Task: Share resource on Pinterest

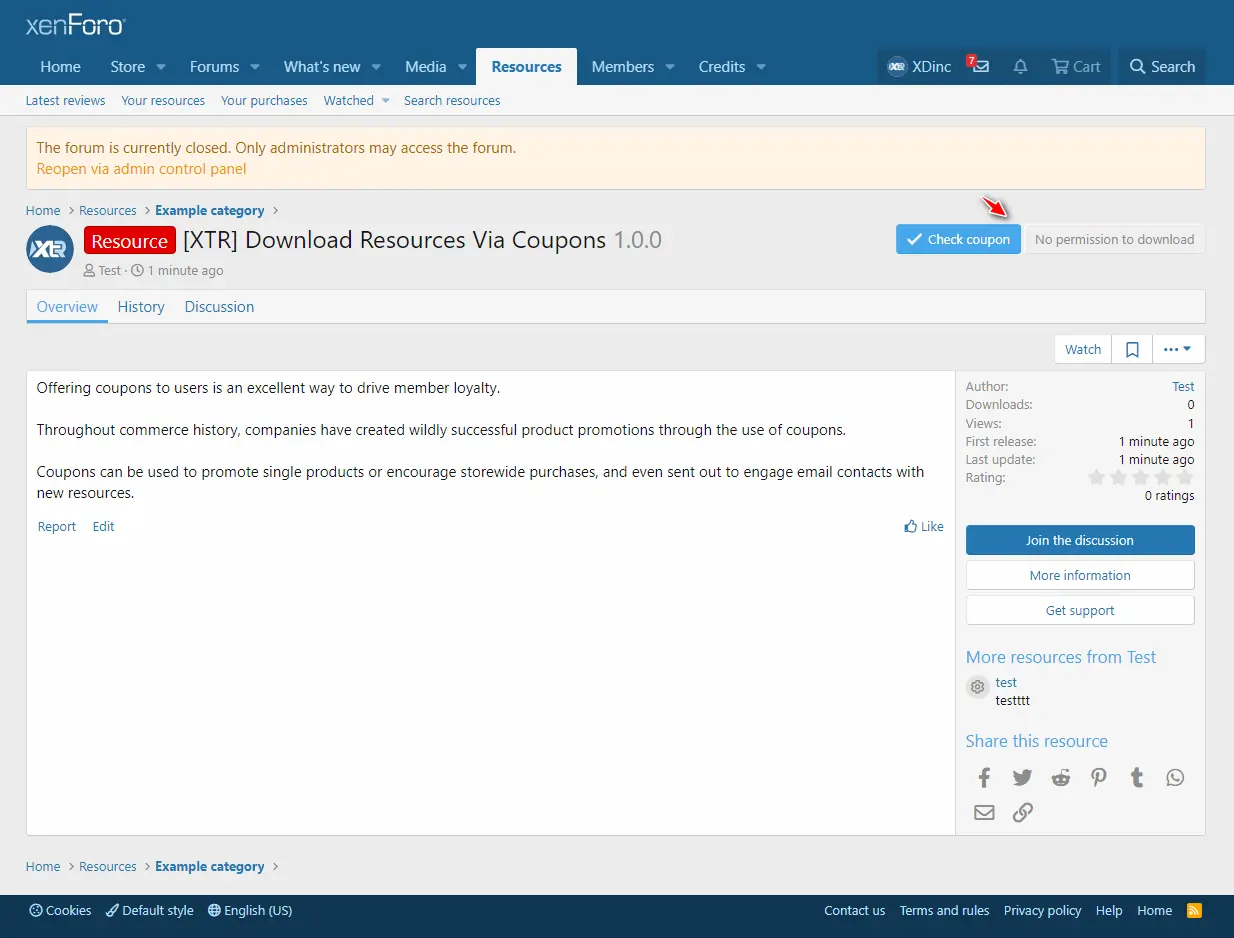Action: point(1099,777)
